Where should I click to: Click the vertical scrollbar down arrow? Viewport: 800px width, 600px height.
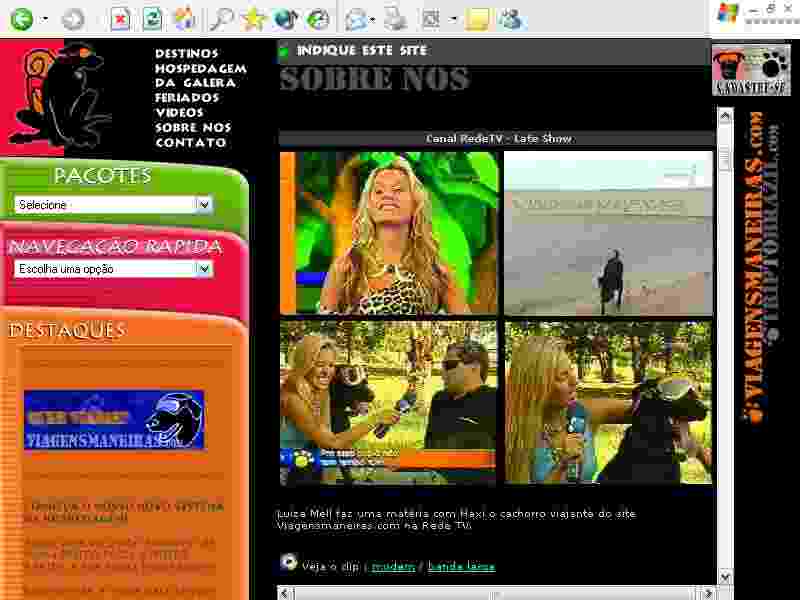point(726,577)
